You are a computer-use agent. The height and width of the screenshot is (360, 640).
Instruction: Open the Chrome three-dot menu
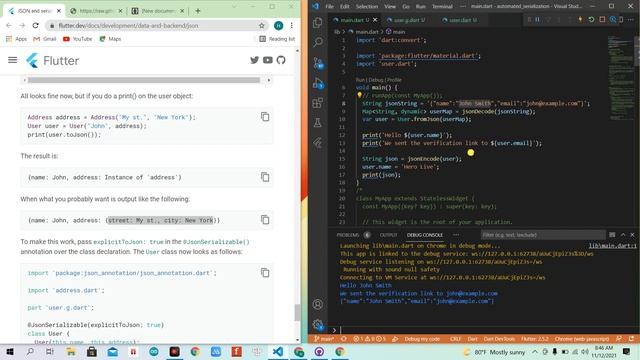click(x=291, y=25)
